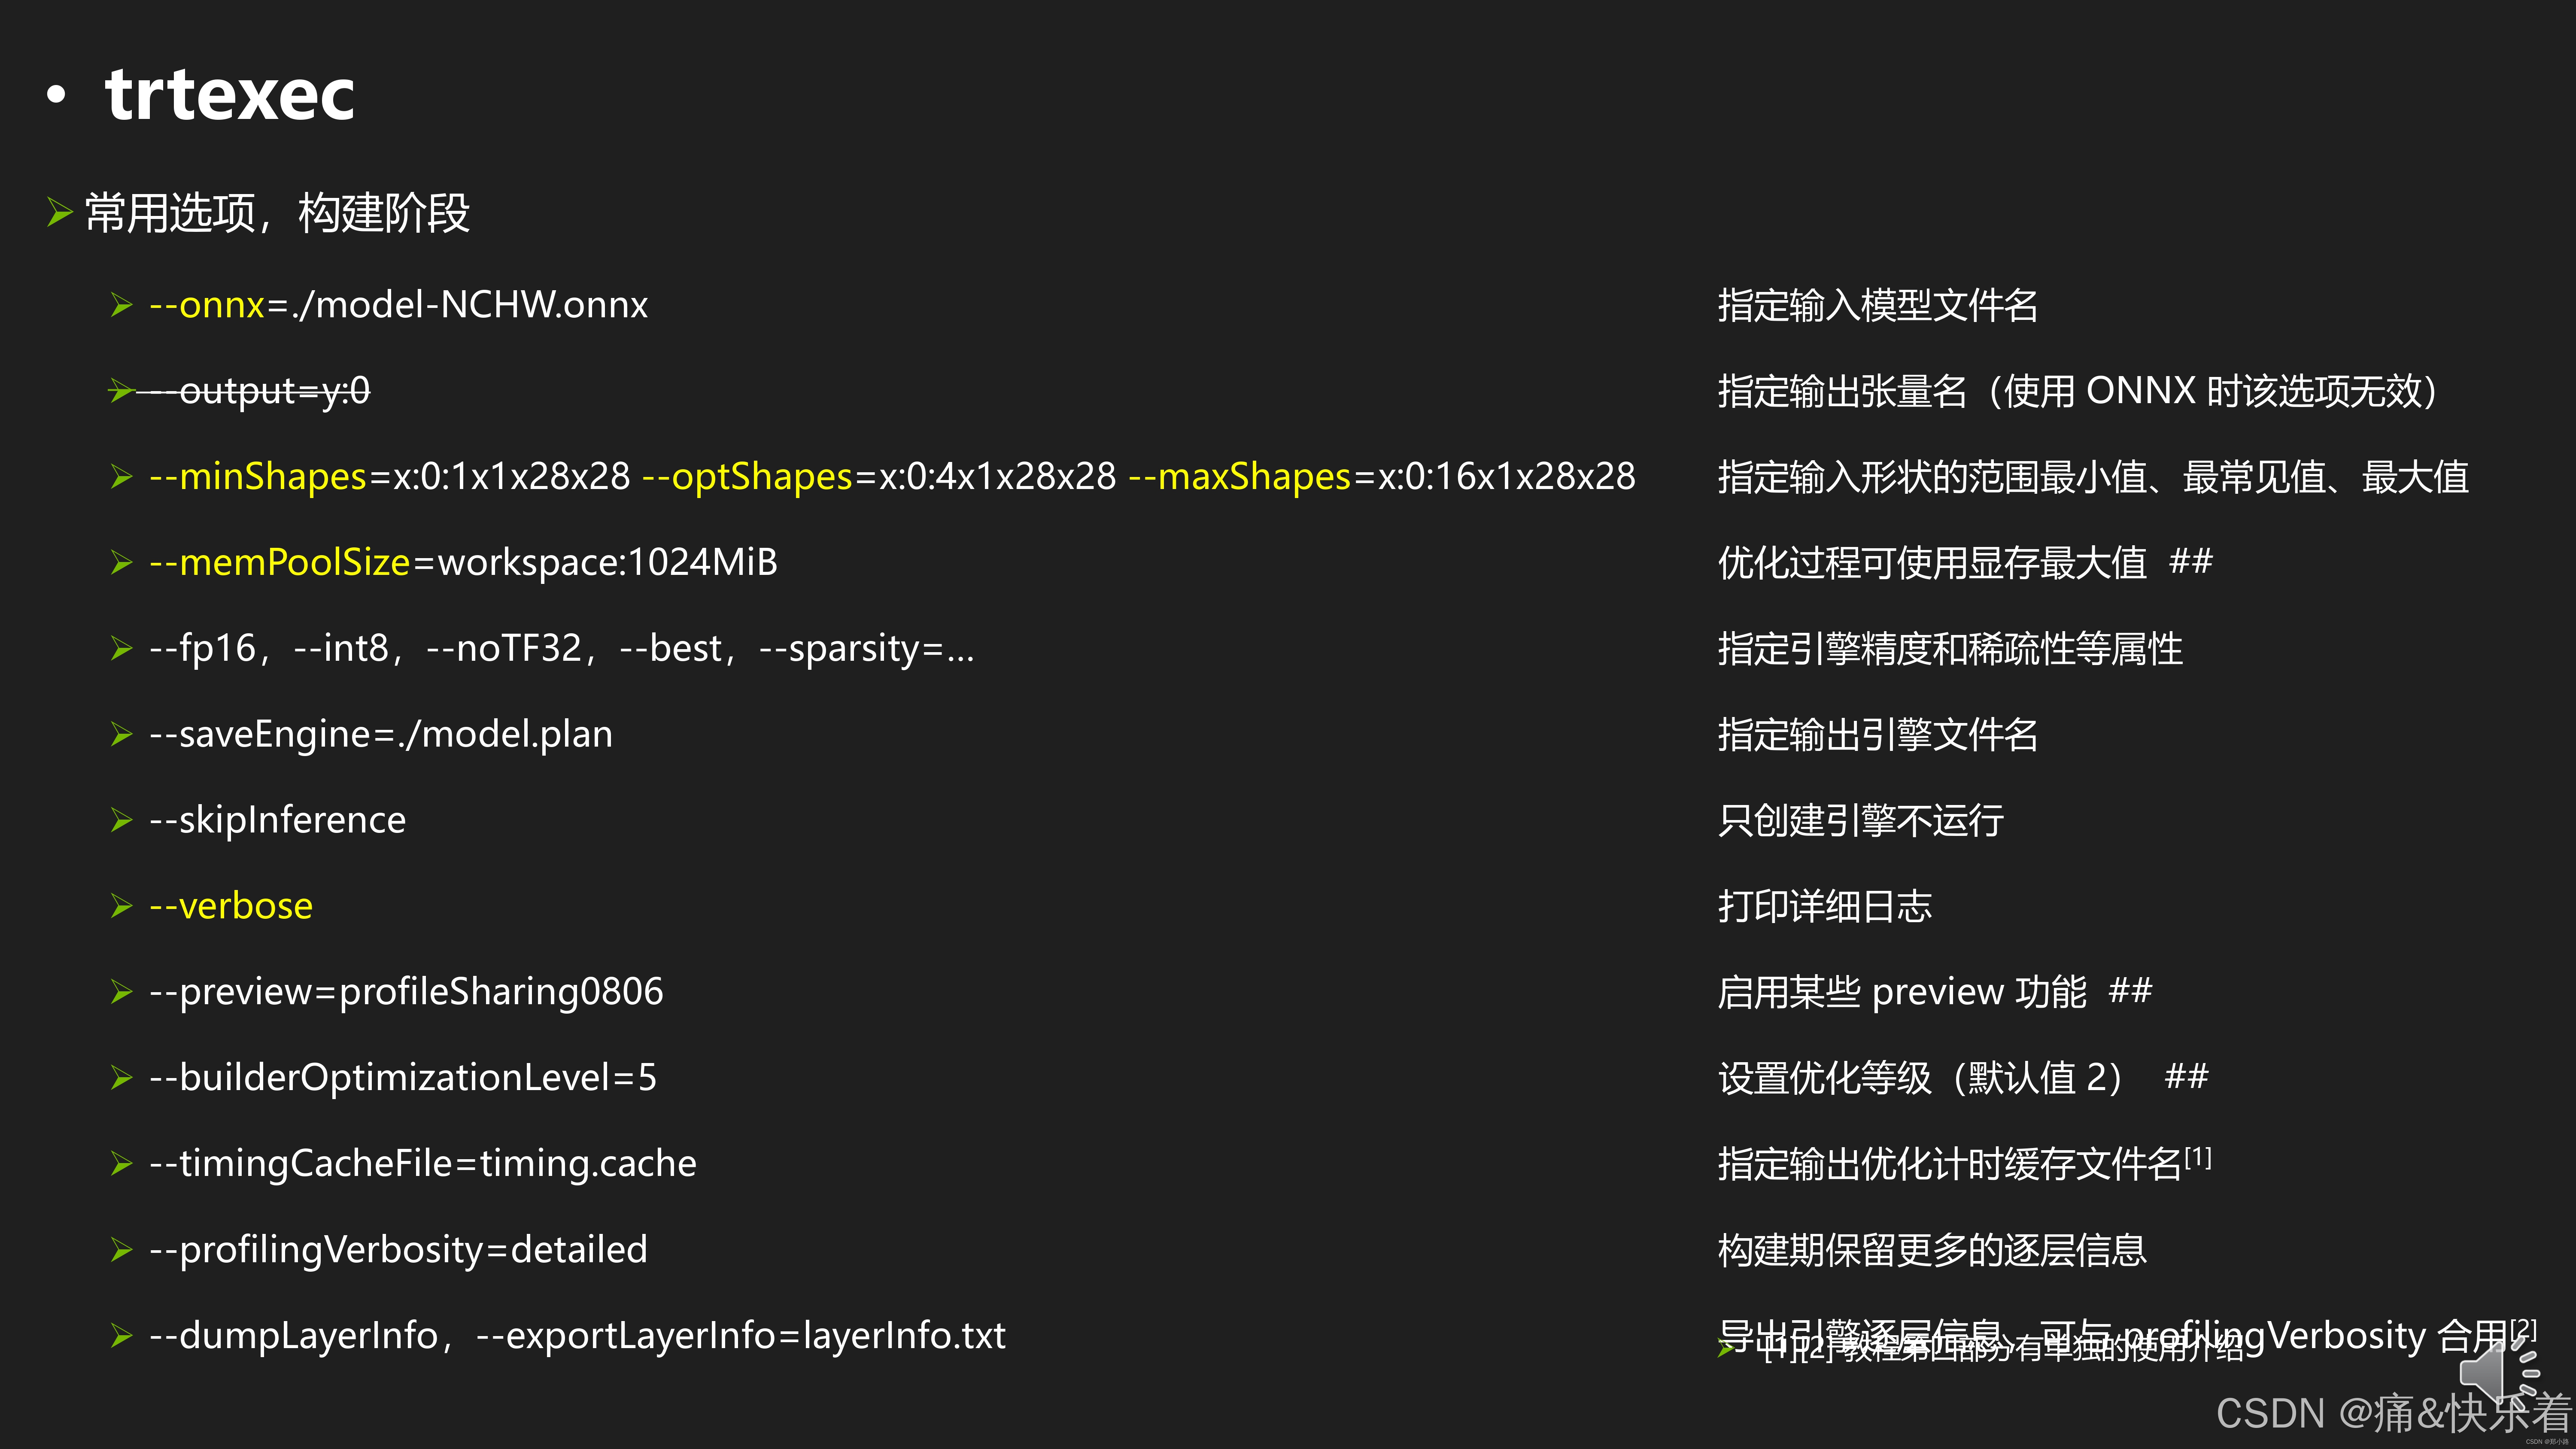Viewport: 2576px width, 1449px height.
Task: Click the arrow bullet beside --saveEngine
Action: 121,735
